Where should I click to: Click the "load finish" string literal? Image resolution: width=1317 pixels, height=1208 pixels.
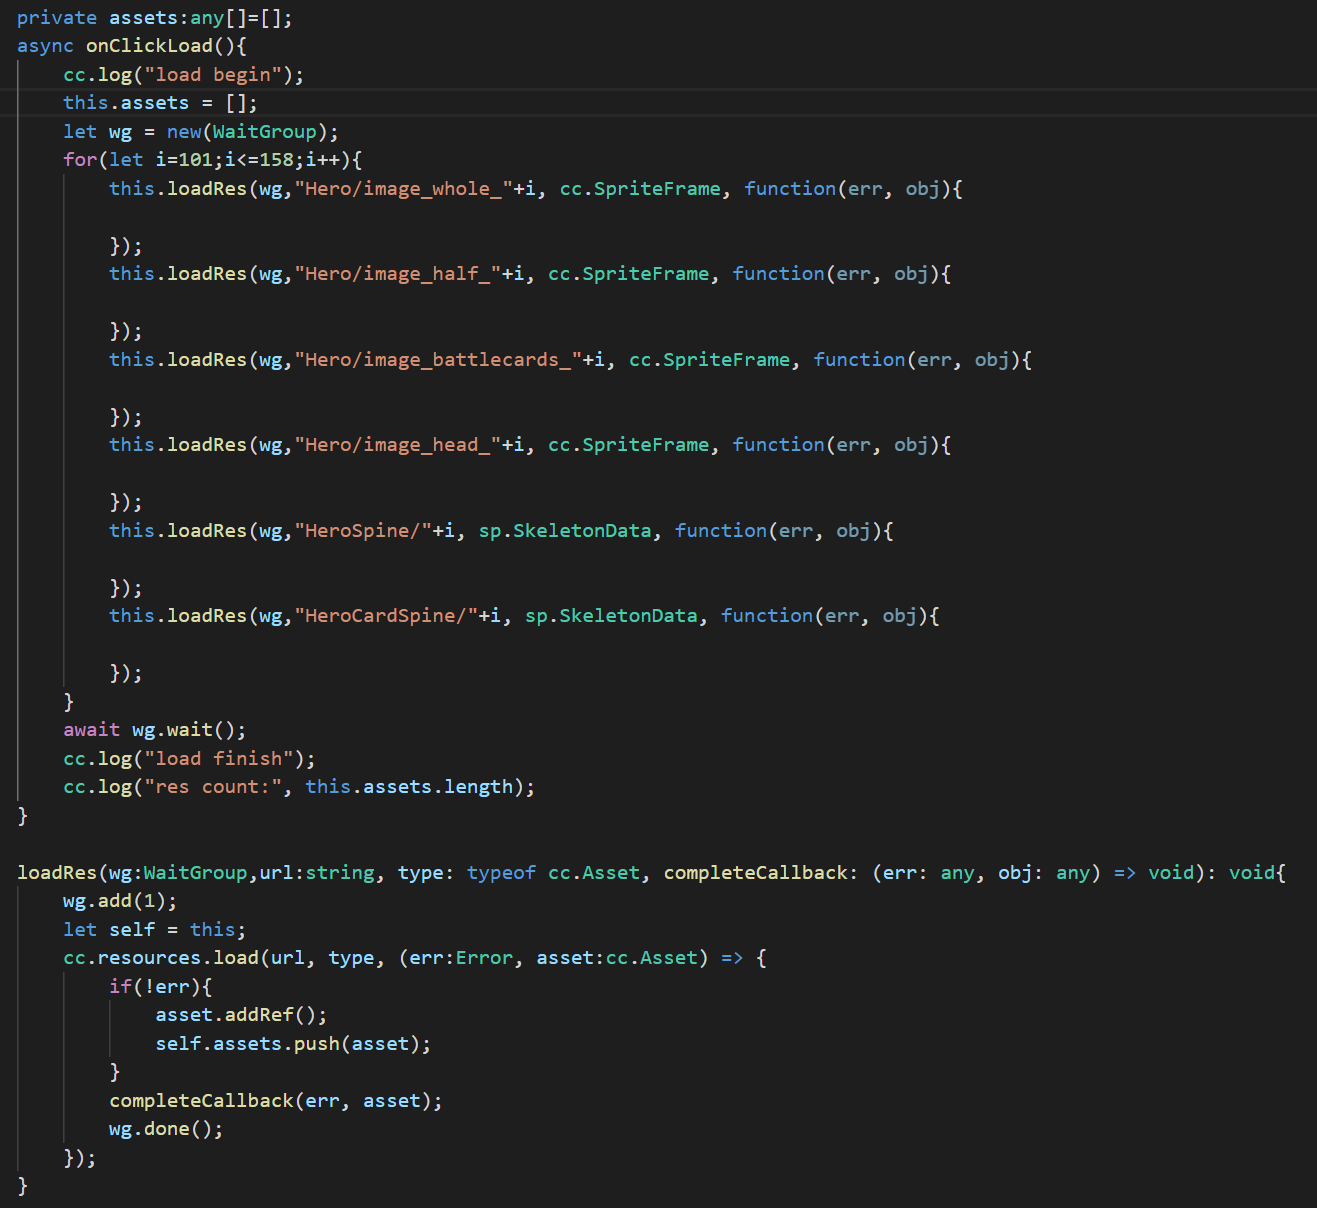coord(219,759)
